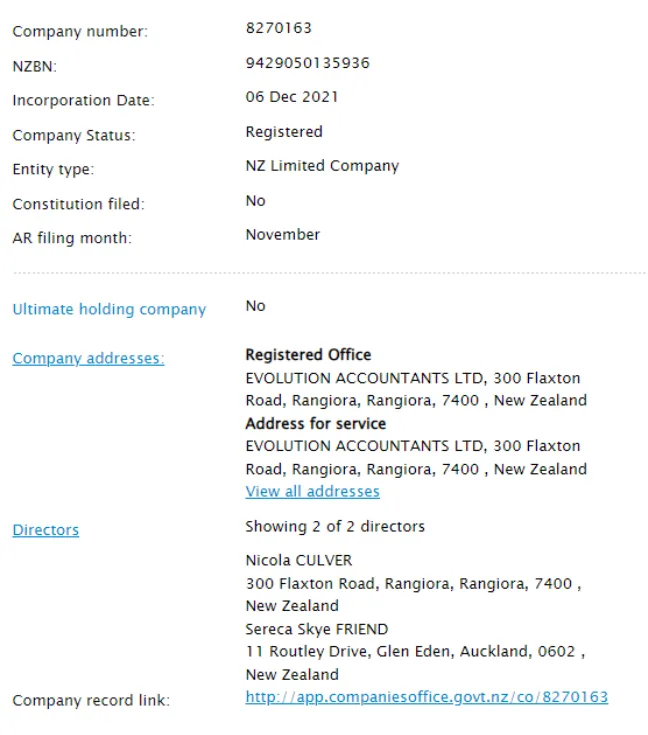
Task: Open the Company addresses link
Action: [x=88, y=358]
